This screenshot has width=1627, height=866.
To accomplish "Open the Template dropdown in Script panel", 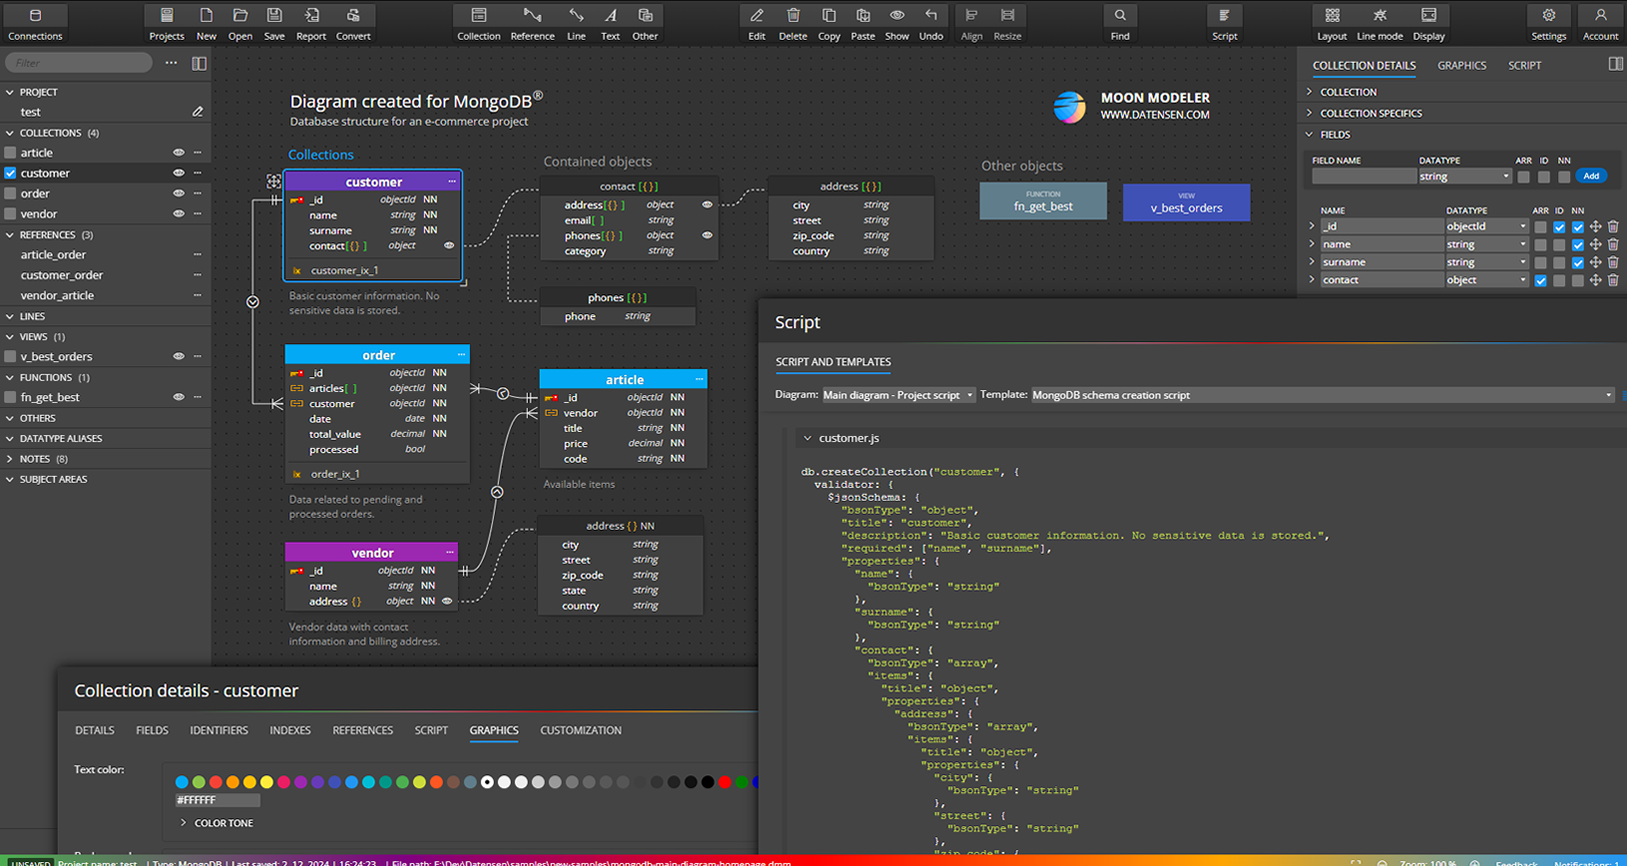I will [x=1322, y=395].
